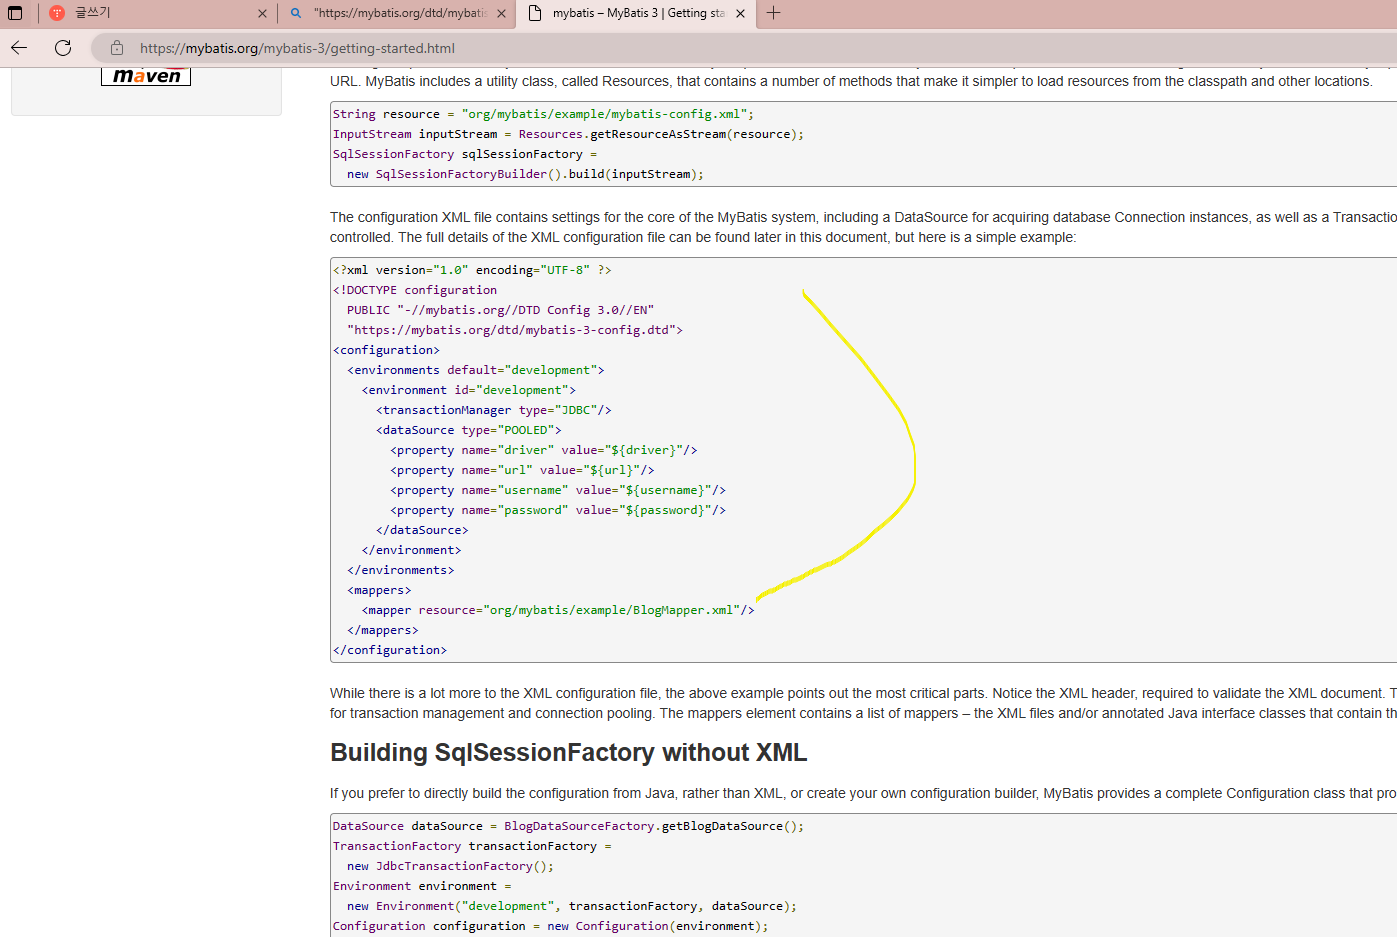Click the dataSource type="POOLED" line

(x=469, y=430)
